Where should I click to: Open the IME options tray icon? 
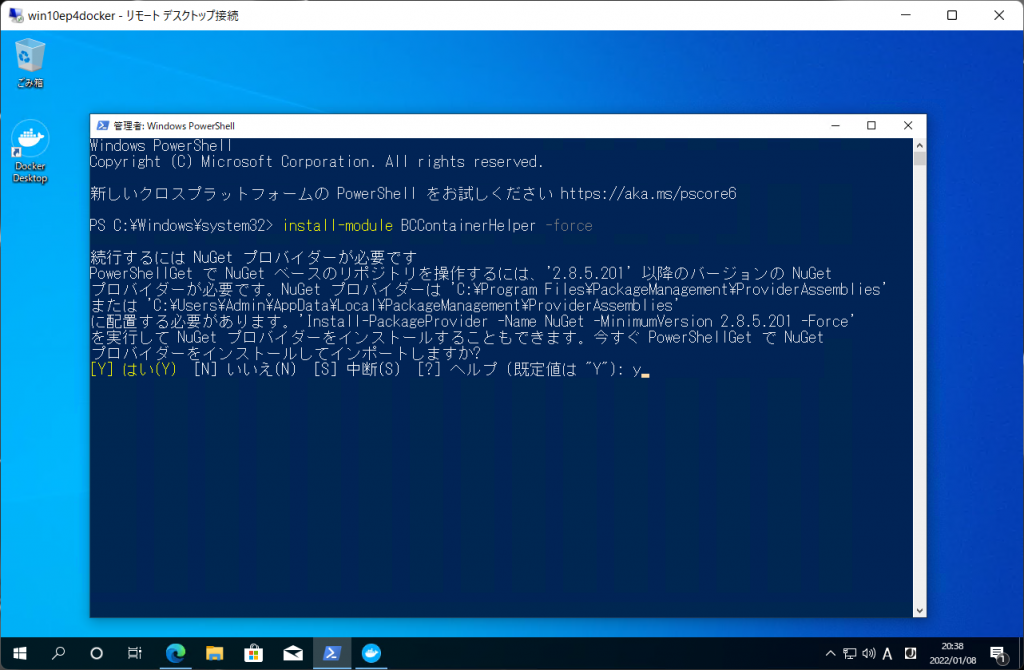[x=910, y=653]
